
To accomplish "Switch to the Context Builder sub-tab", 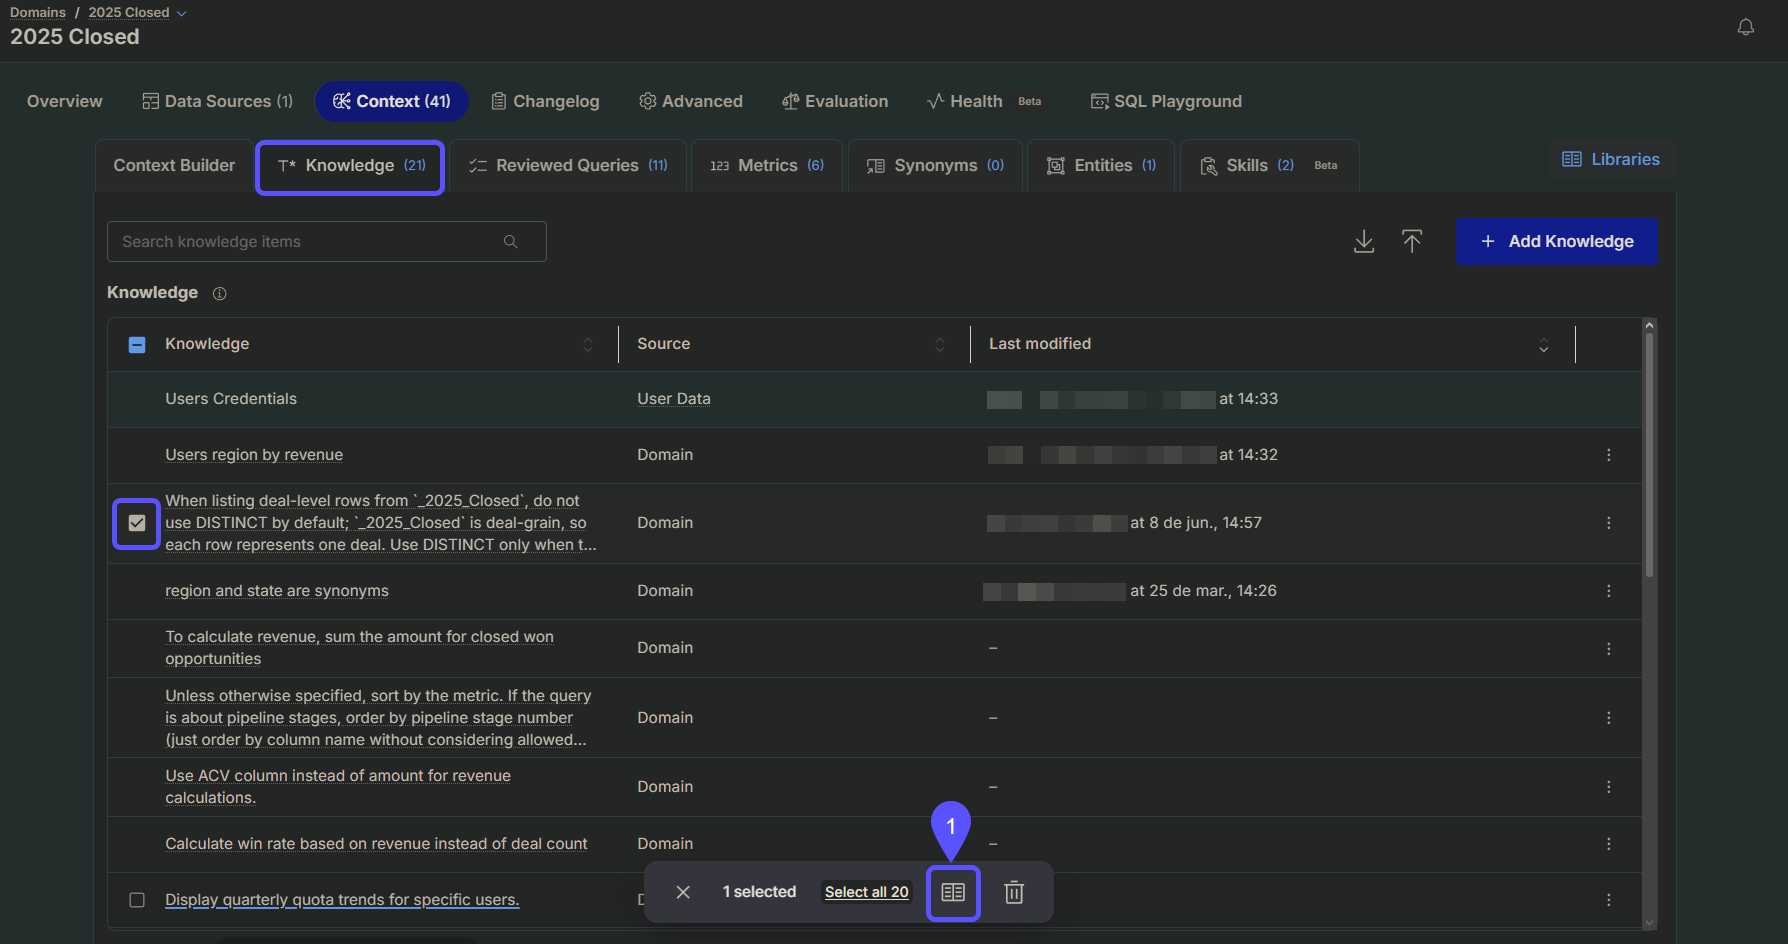I will [x=174, y=166].
